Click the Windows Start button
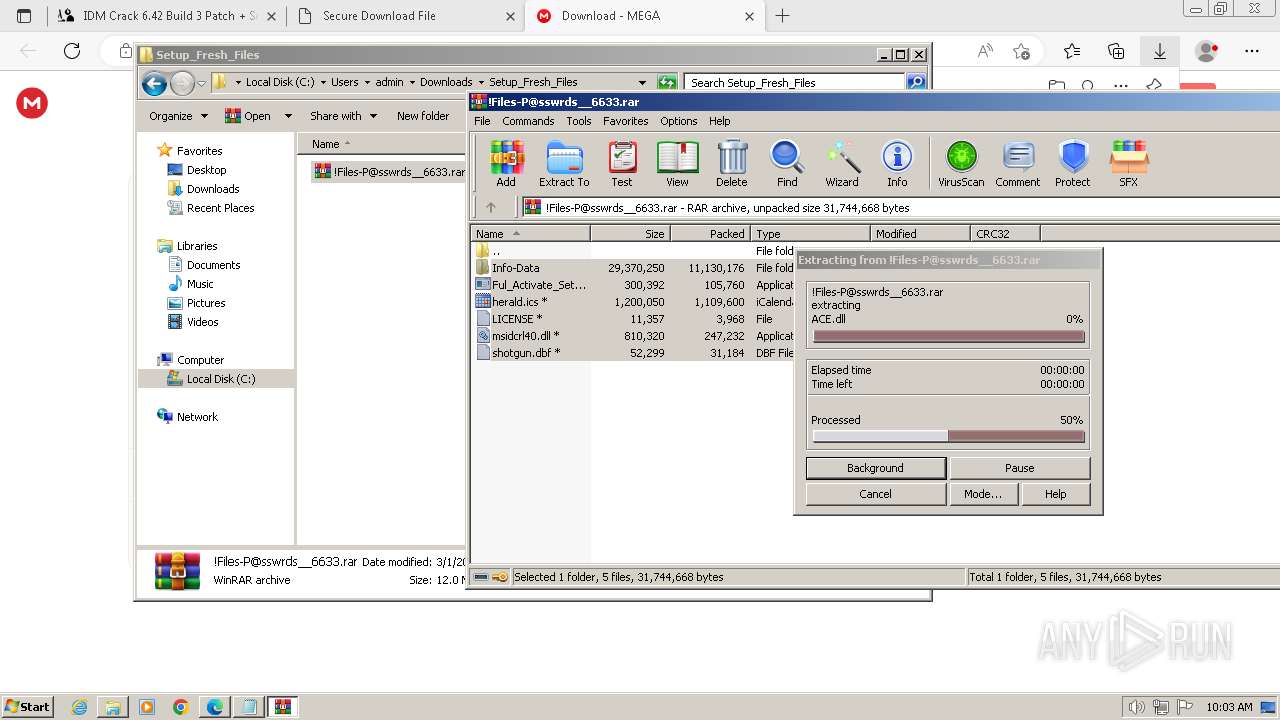Screen dimensions: 1280x720 point(27,706)
